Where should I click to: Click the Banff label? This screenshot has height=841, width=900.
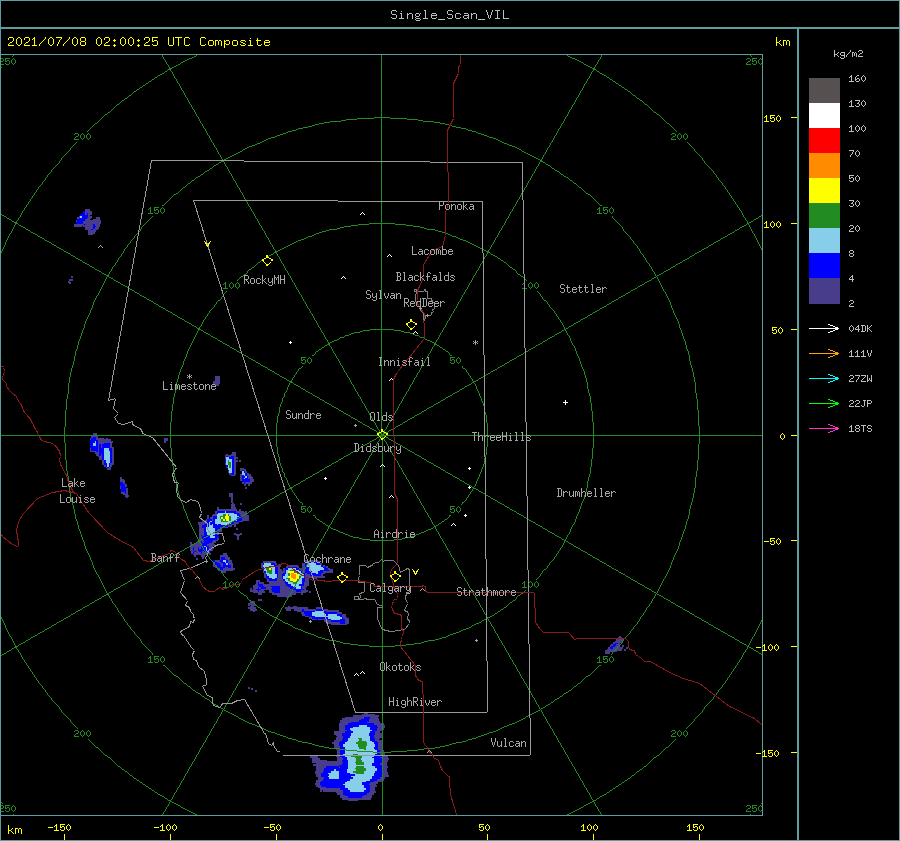pos(165,557)
